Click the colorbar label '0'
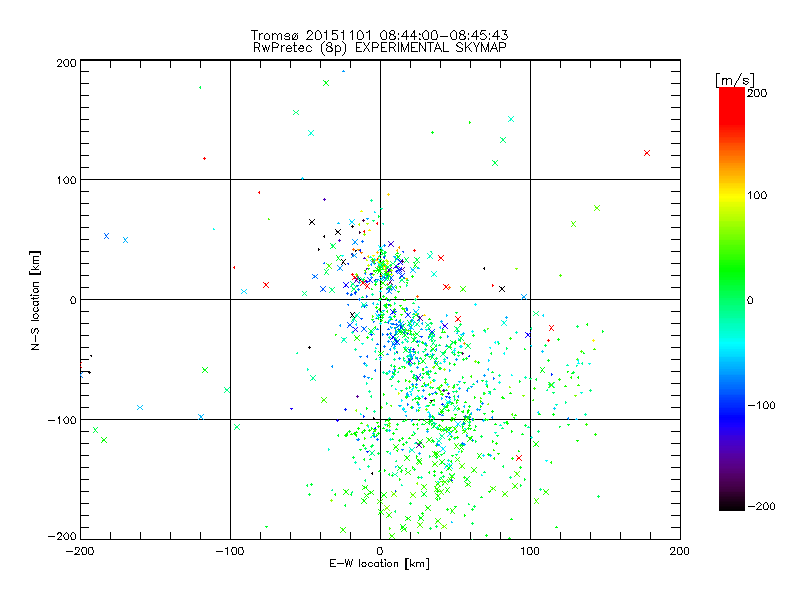800x600 pixels. (749, 300)
